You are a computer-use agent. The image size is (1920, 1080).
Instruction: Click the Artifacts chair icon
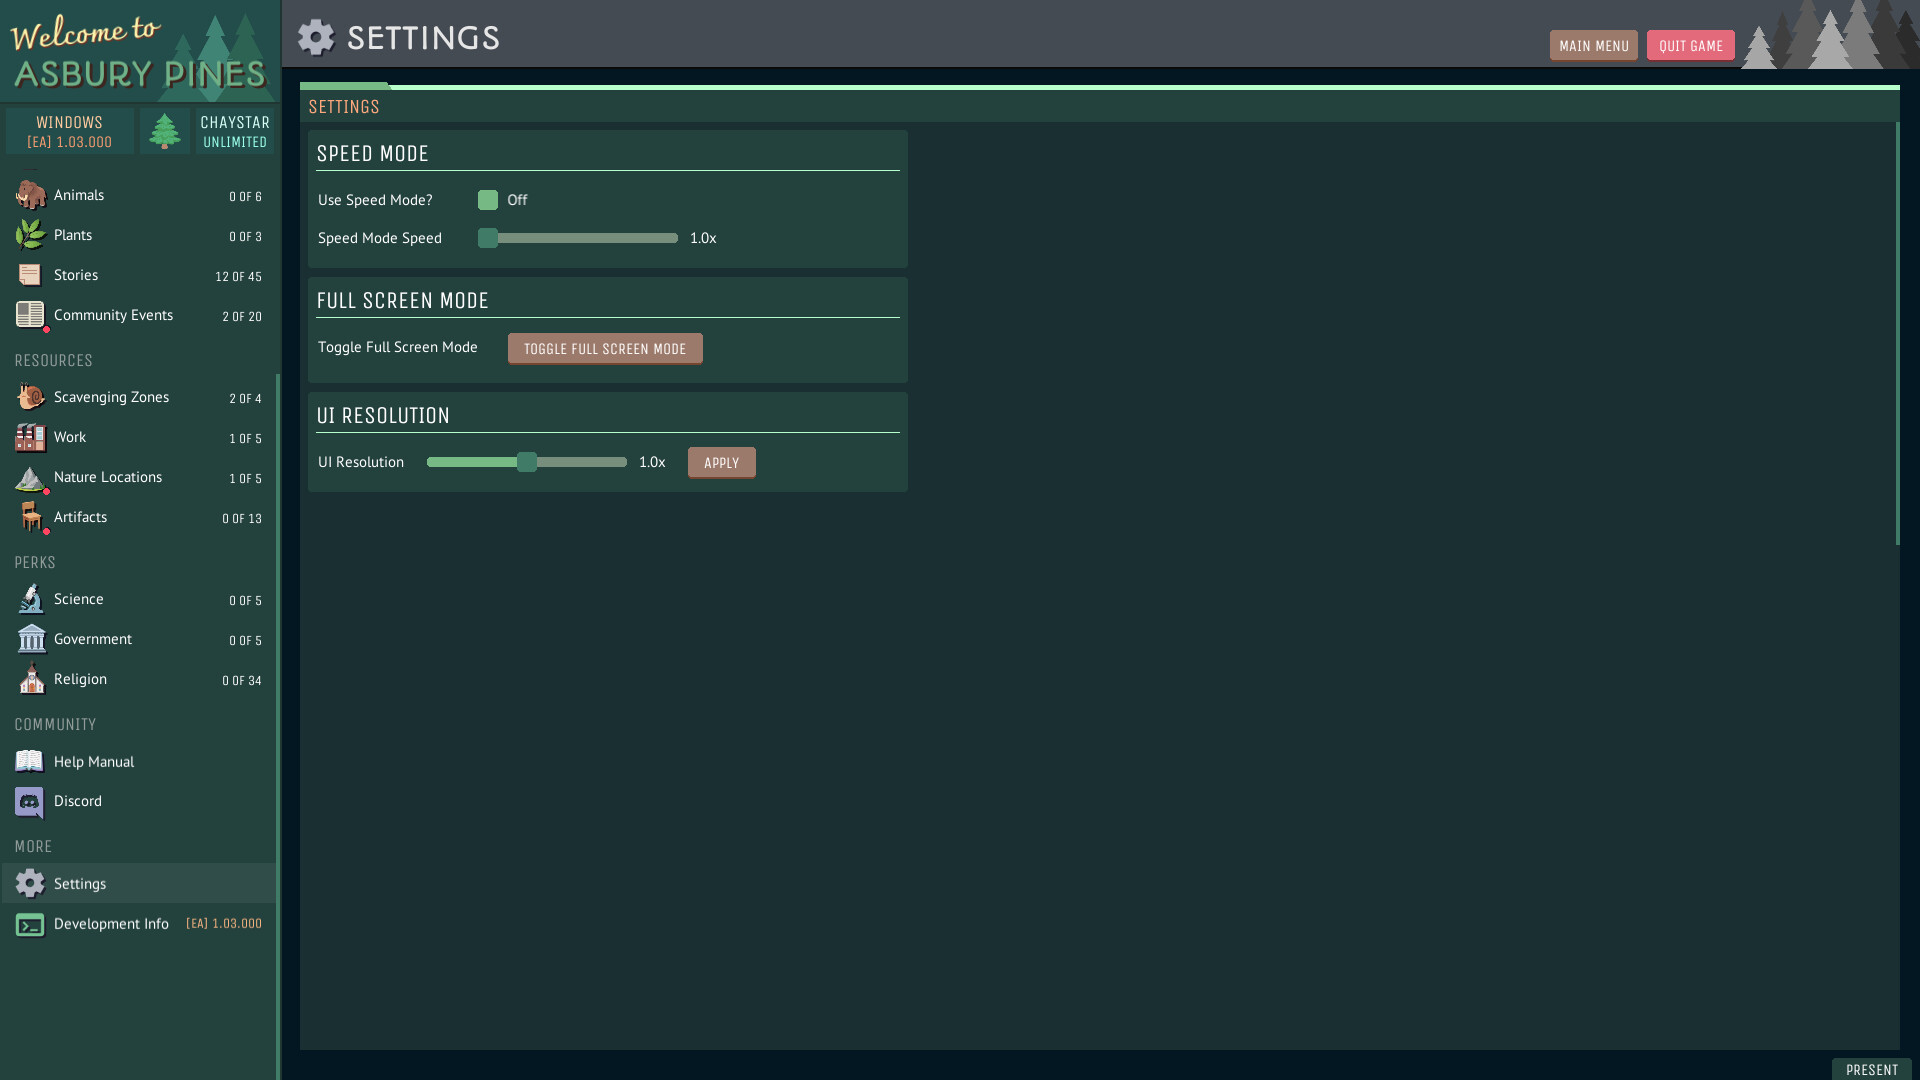pos(30,517)
